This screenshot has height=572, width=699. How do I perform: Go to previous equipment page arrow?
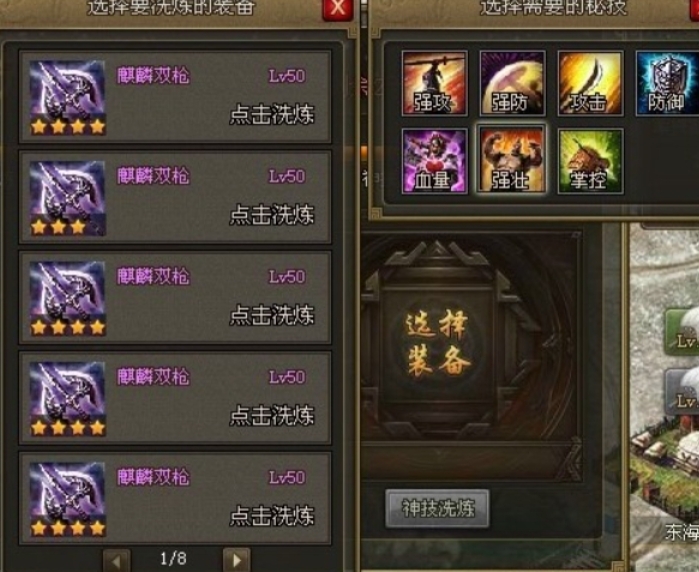tap(117, 560)
